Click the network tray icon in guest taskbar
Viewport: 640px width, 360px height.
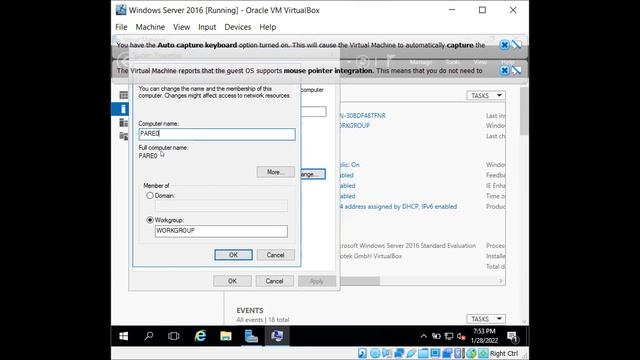[x=449, y=336]
